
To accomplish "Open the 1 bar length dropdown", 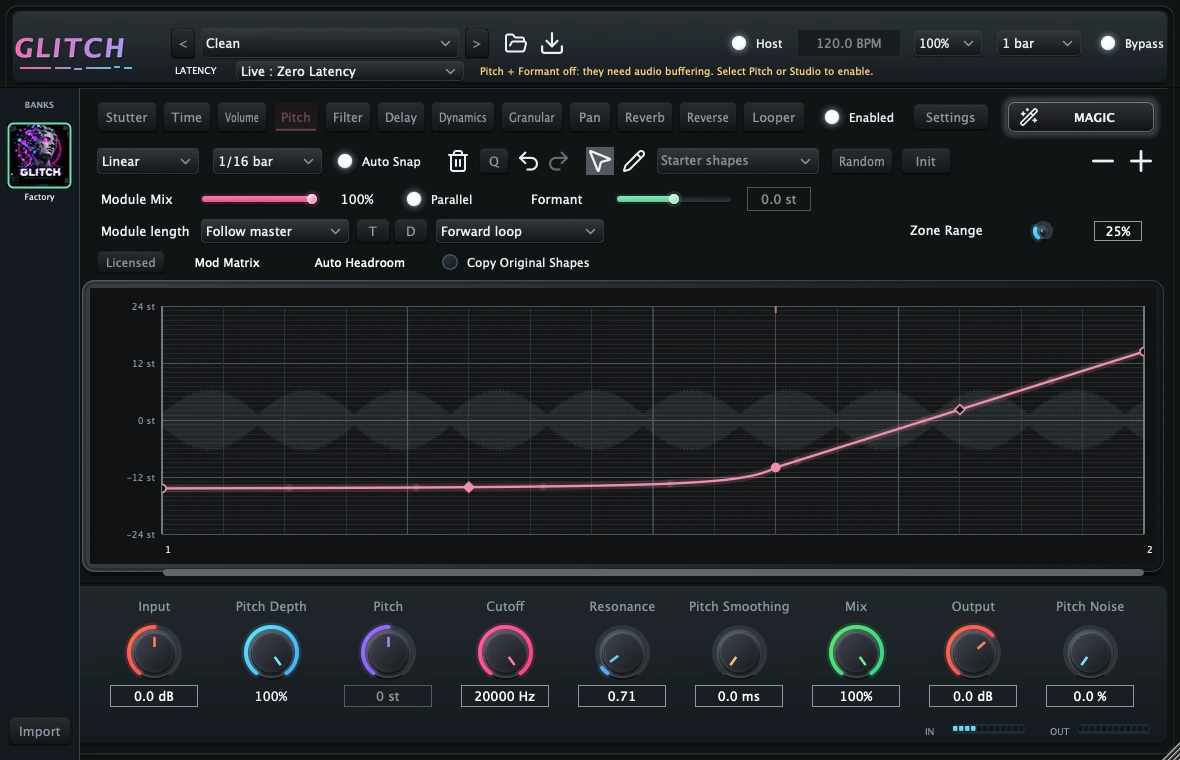I will (x=1038, y=44).
